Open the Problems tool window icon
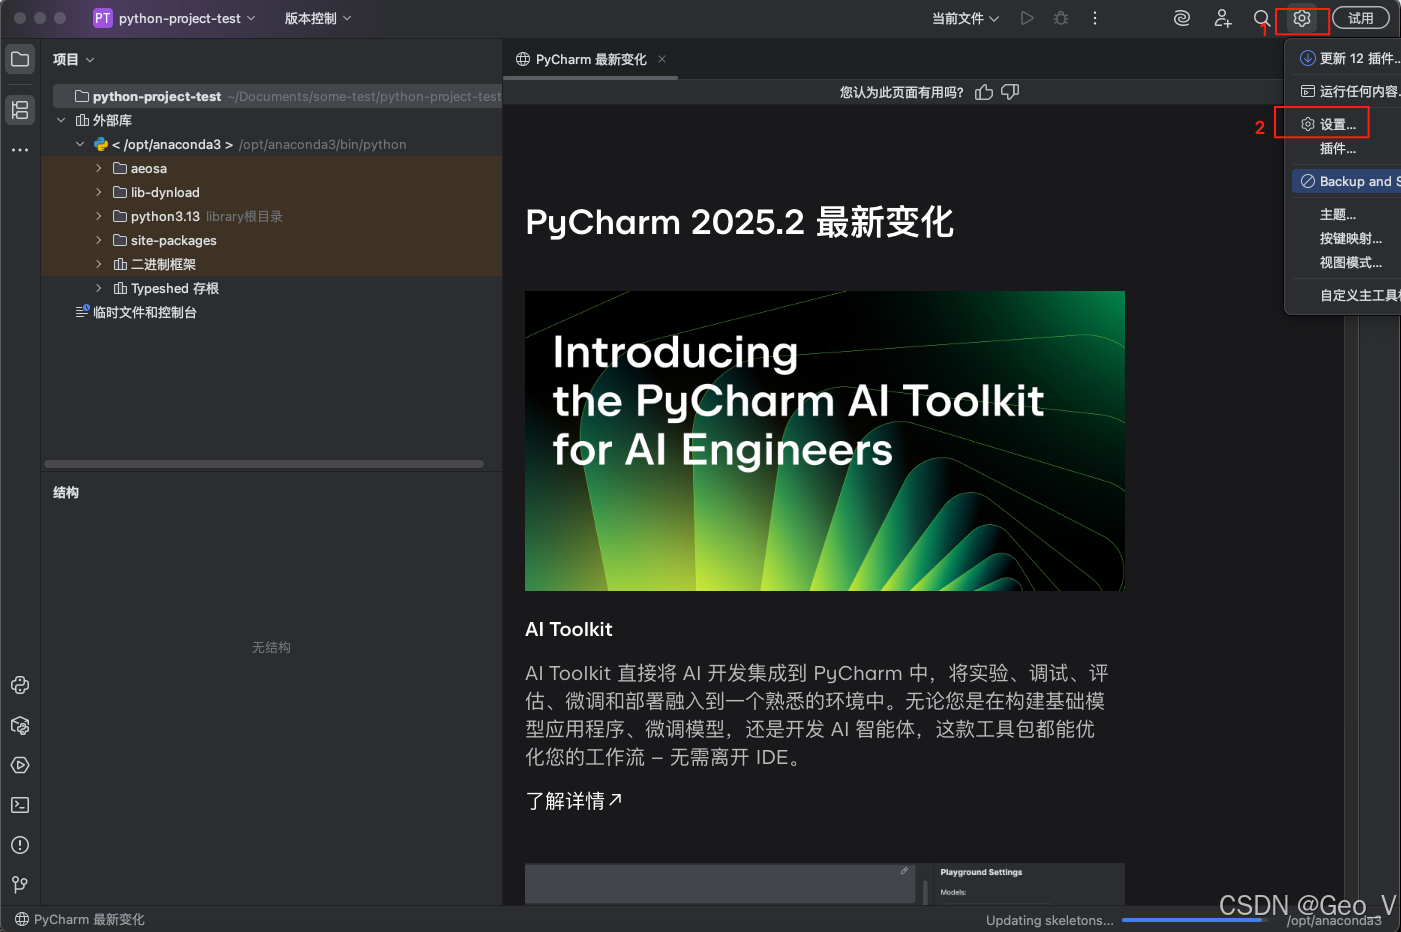The width and height of the screenshot is (1401, 932). [x=20, y=845]
